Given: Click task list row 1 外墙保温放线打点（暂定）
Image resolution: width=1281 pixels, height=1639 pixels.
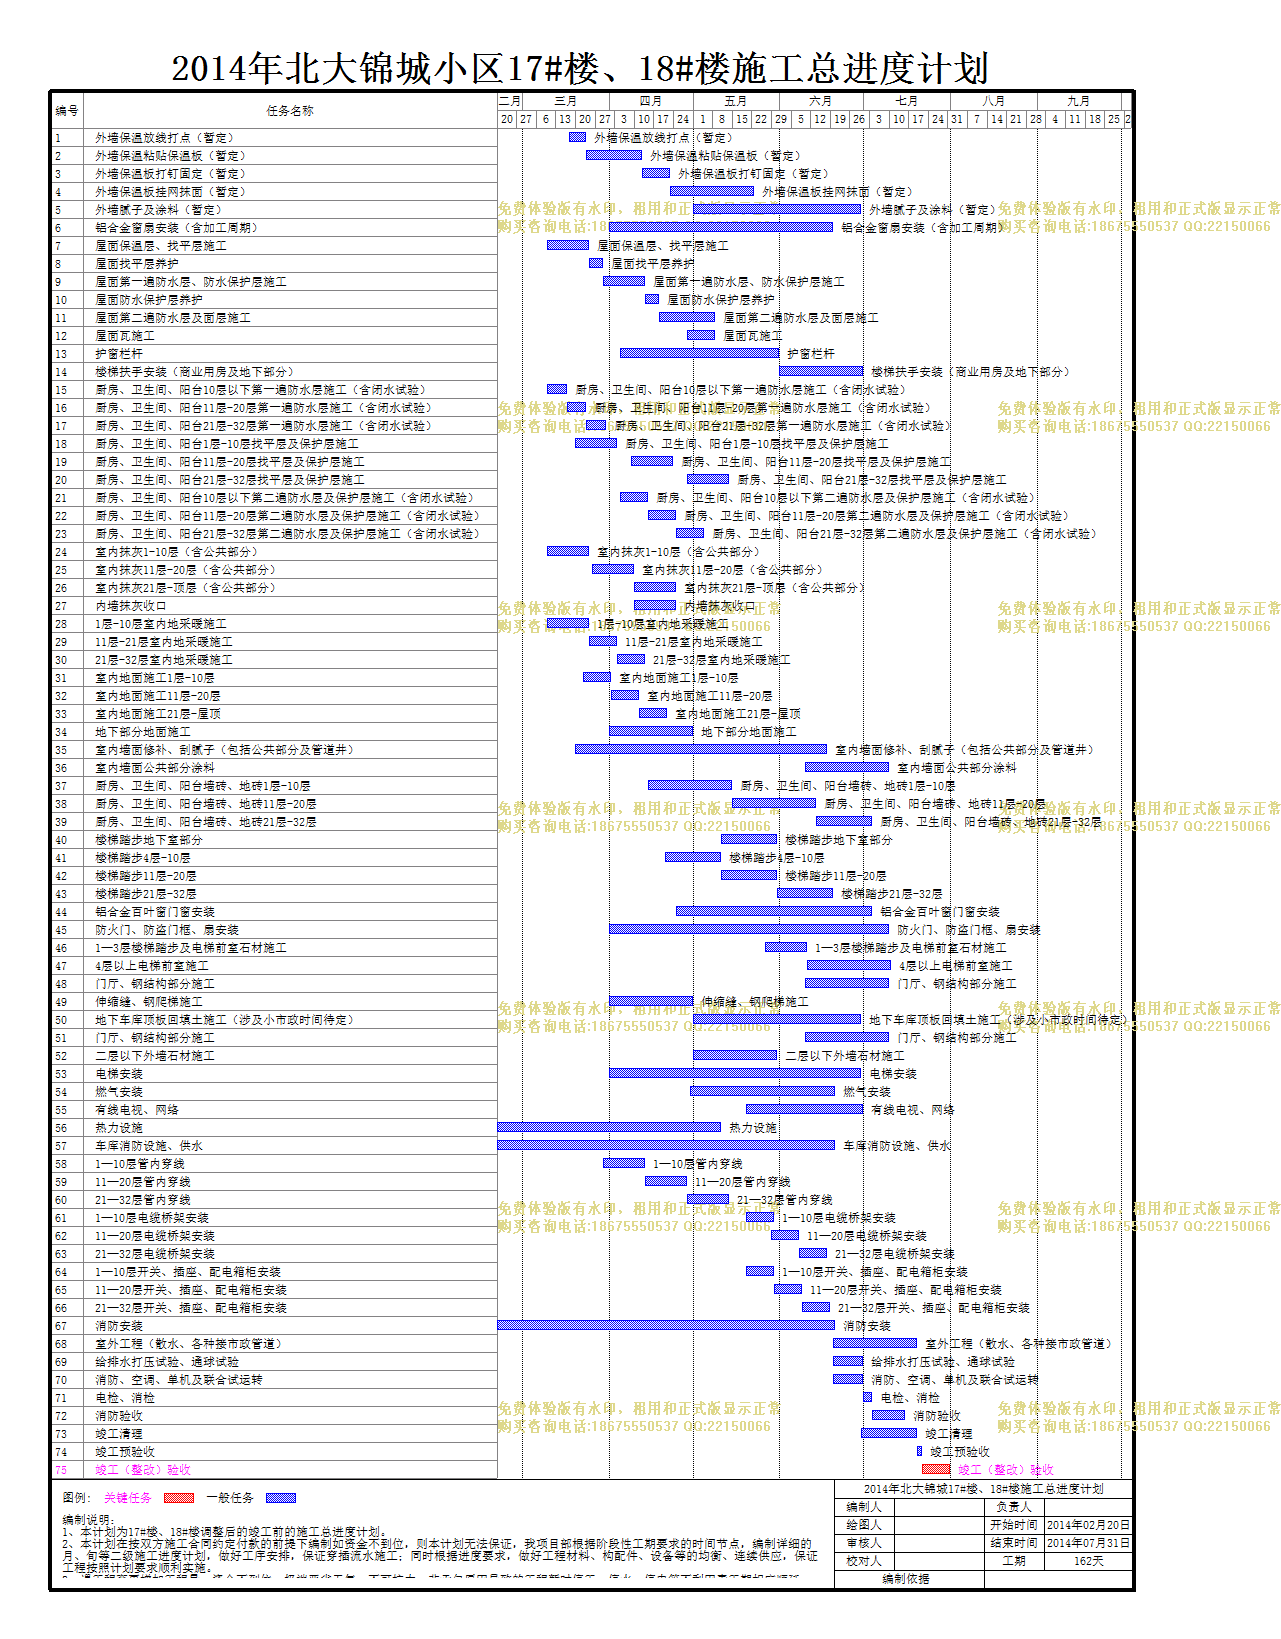Looking at the screenshot, I should tap(275, 138).
